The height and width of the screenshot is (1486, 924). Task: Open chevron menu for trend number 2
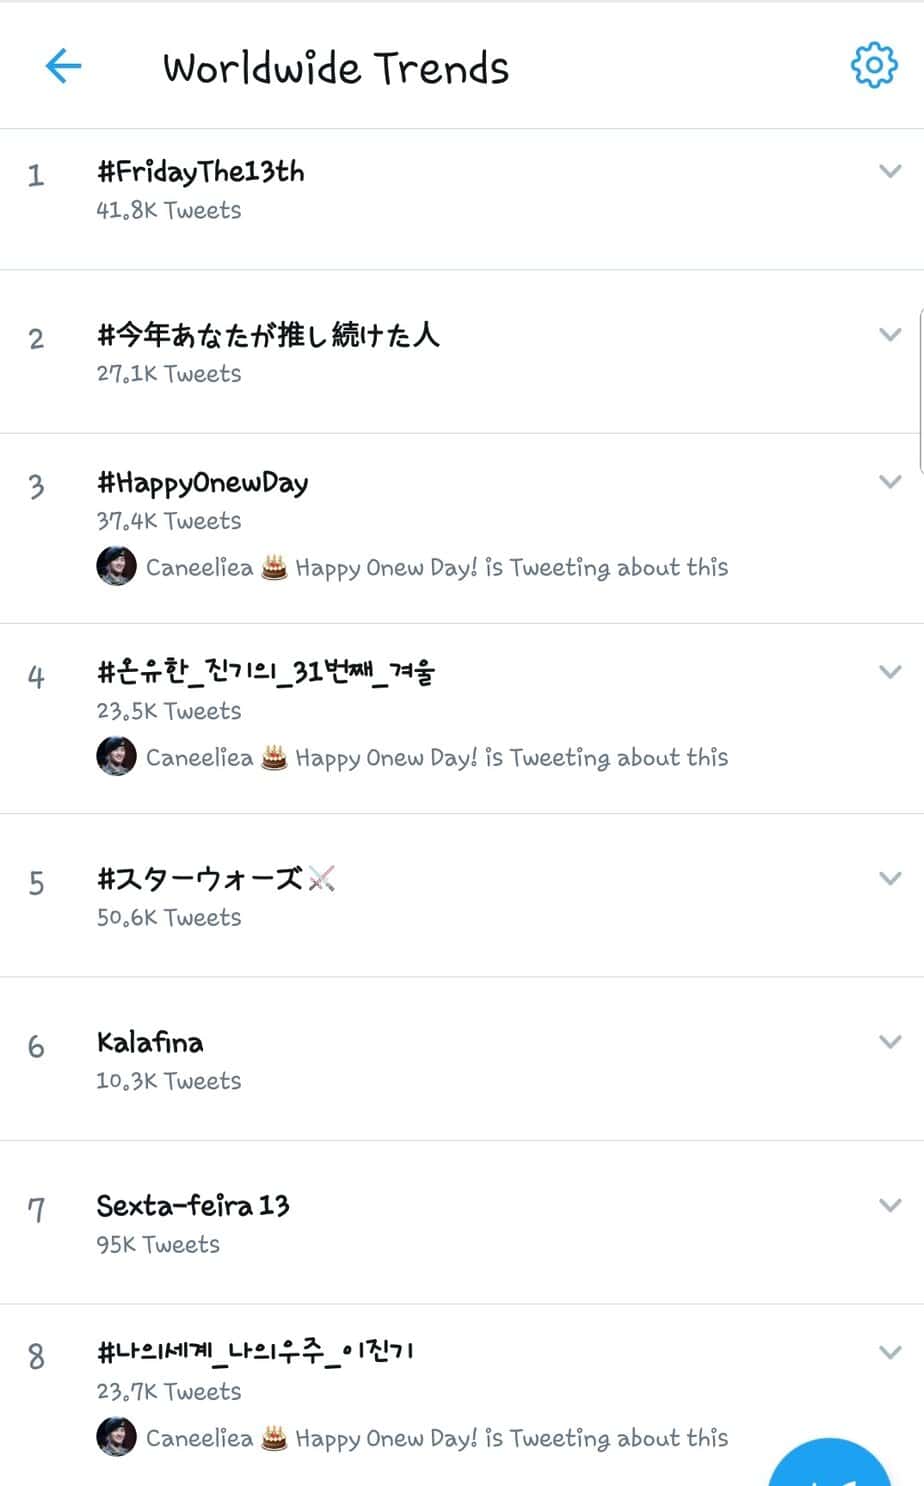coord(889,335)
